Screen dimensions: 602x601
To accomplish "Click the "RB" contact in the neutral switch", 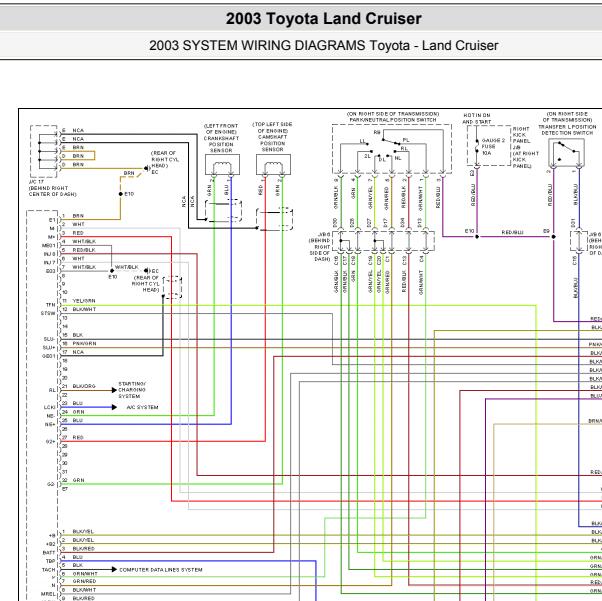I will point(377,132).
